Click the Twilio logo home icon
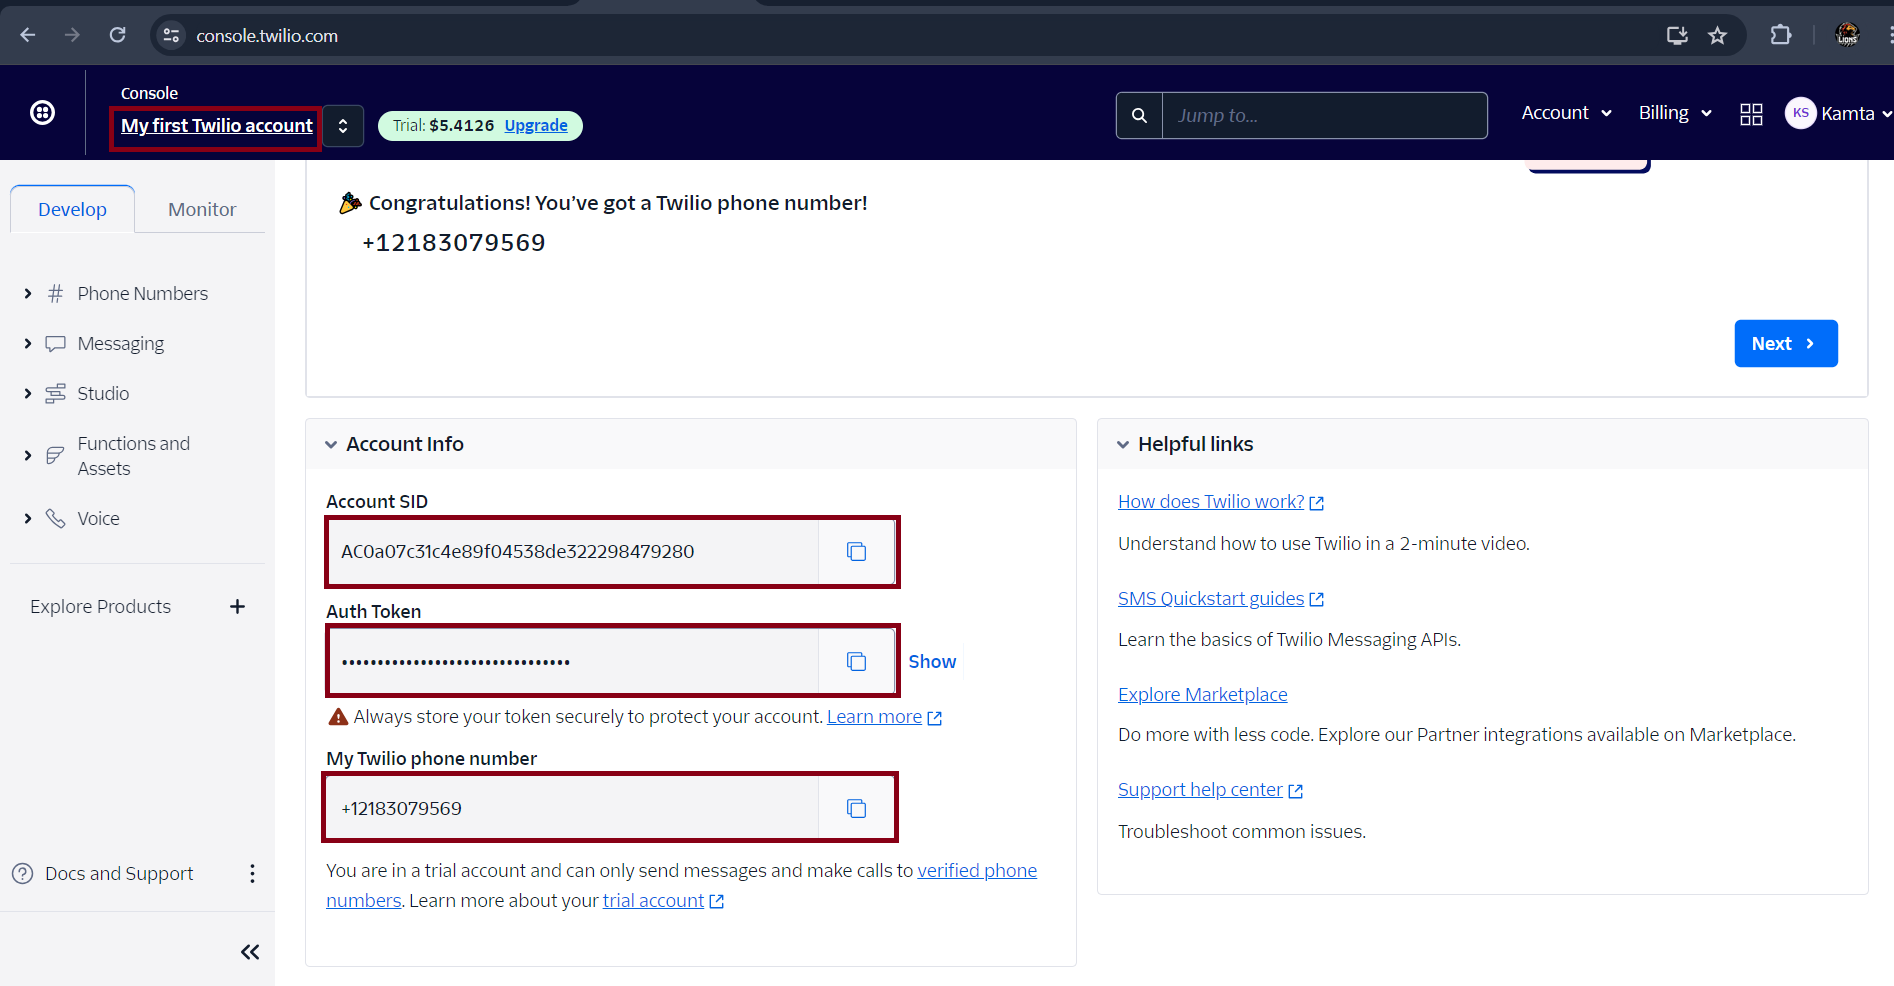Screen dimensions: 1894x986 42,113
